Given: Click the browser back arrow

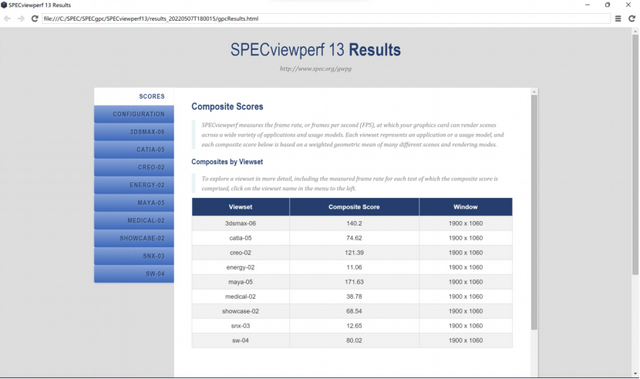Looking at the screenshot, I should coord(7,18).
